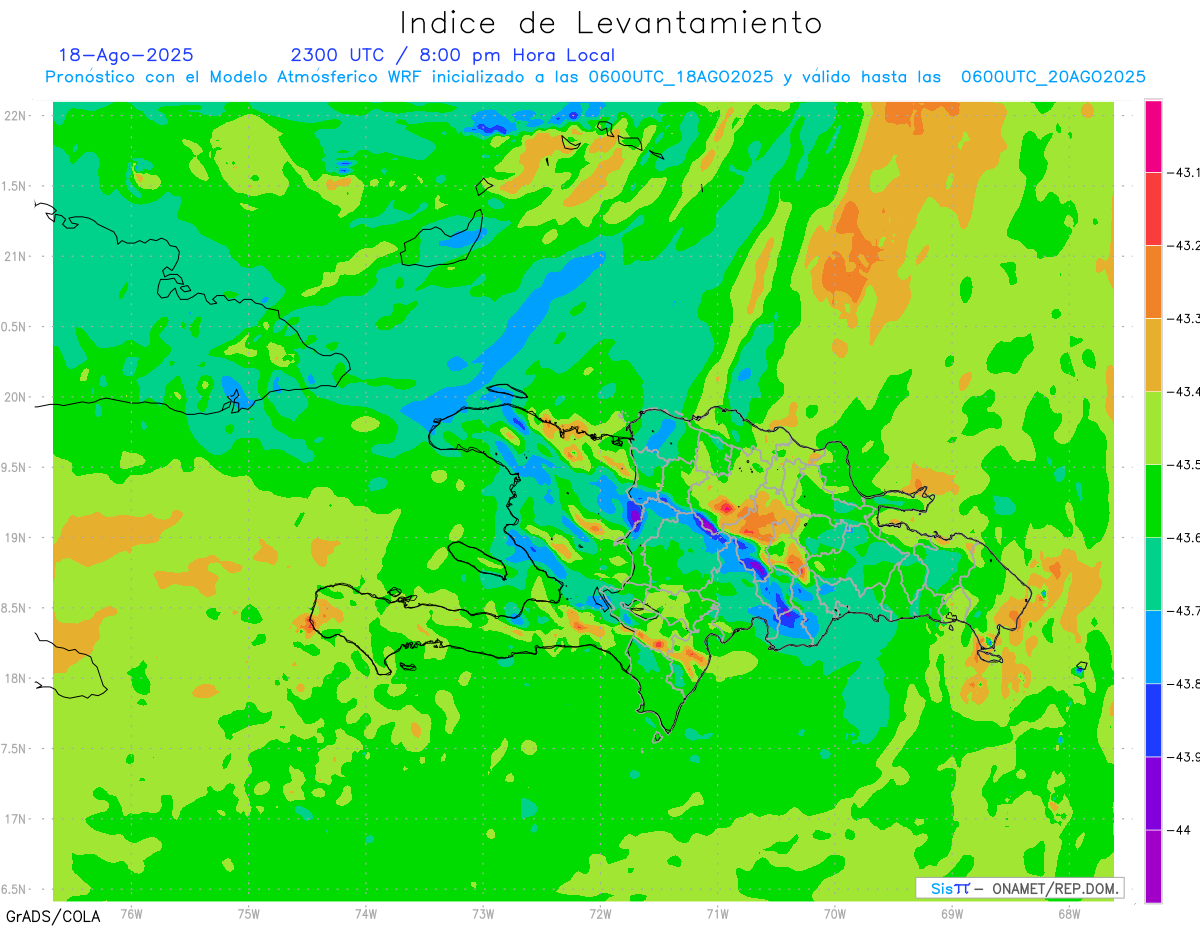Click the legend value '-43.9'
Screen dimensions: 1200x927
pyautogui.click(x=1183, y=757)
